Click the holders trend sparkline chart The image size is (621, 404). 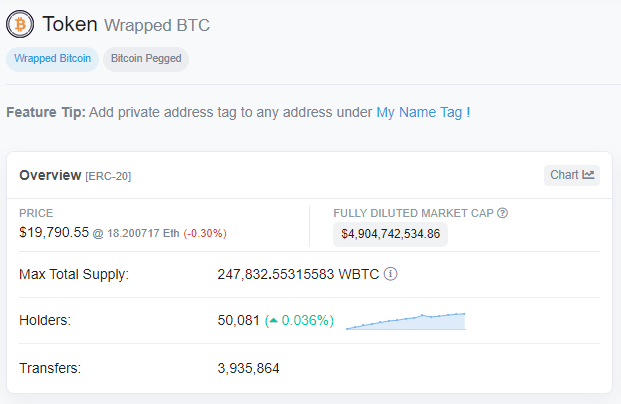tap(405, 321)
